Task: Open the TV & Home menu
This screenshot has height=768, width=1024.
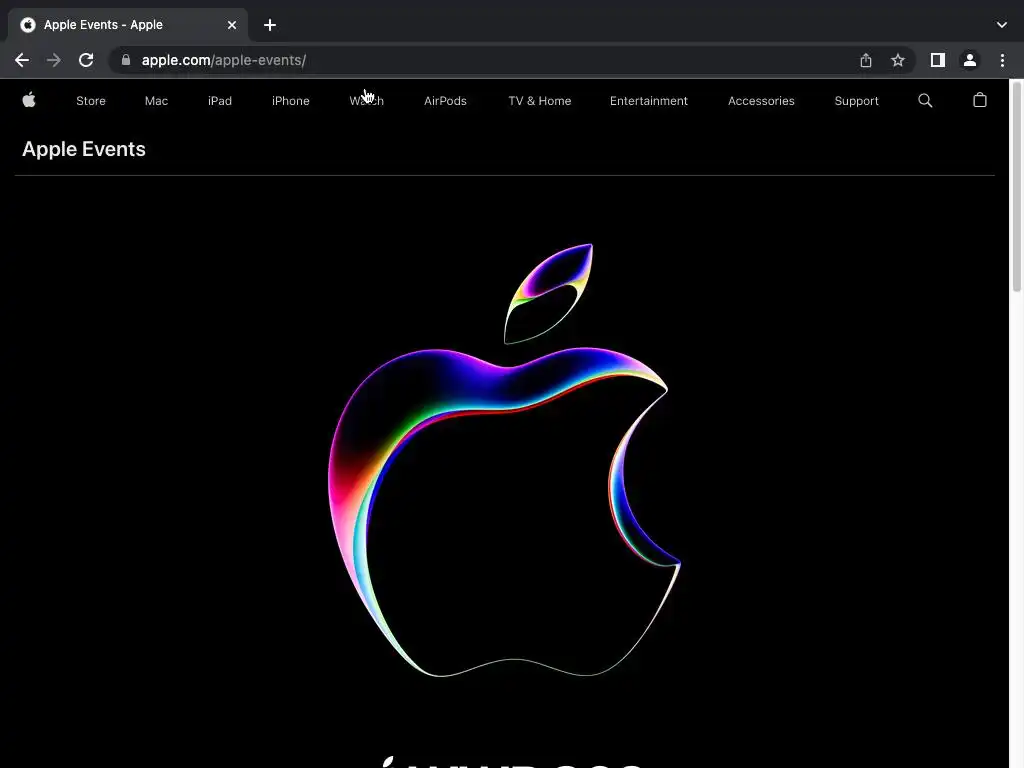Action: [539, 101]
